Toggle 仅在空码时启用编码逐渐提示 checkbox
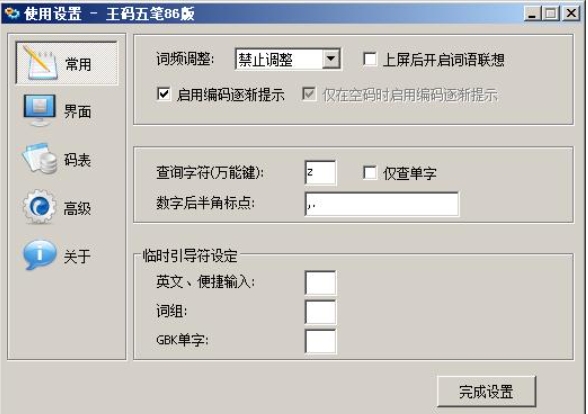 click(x=309, y=94)
